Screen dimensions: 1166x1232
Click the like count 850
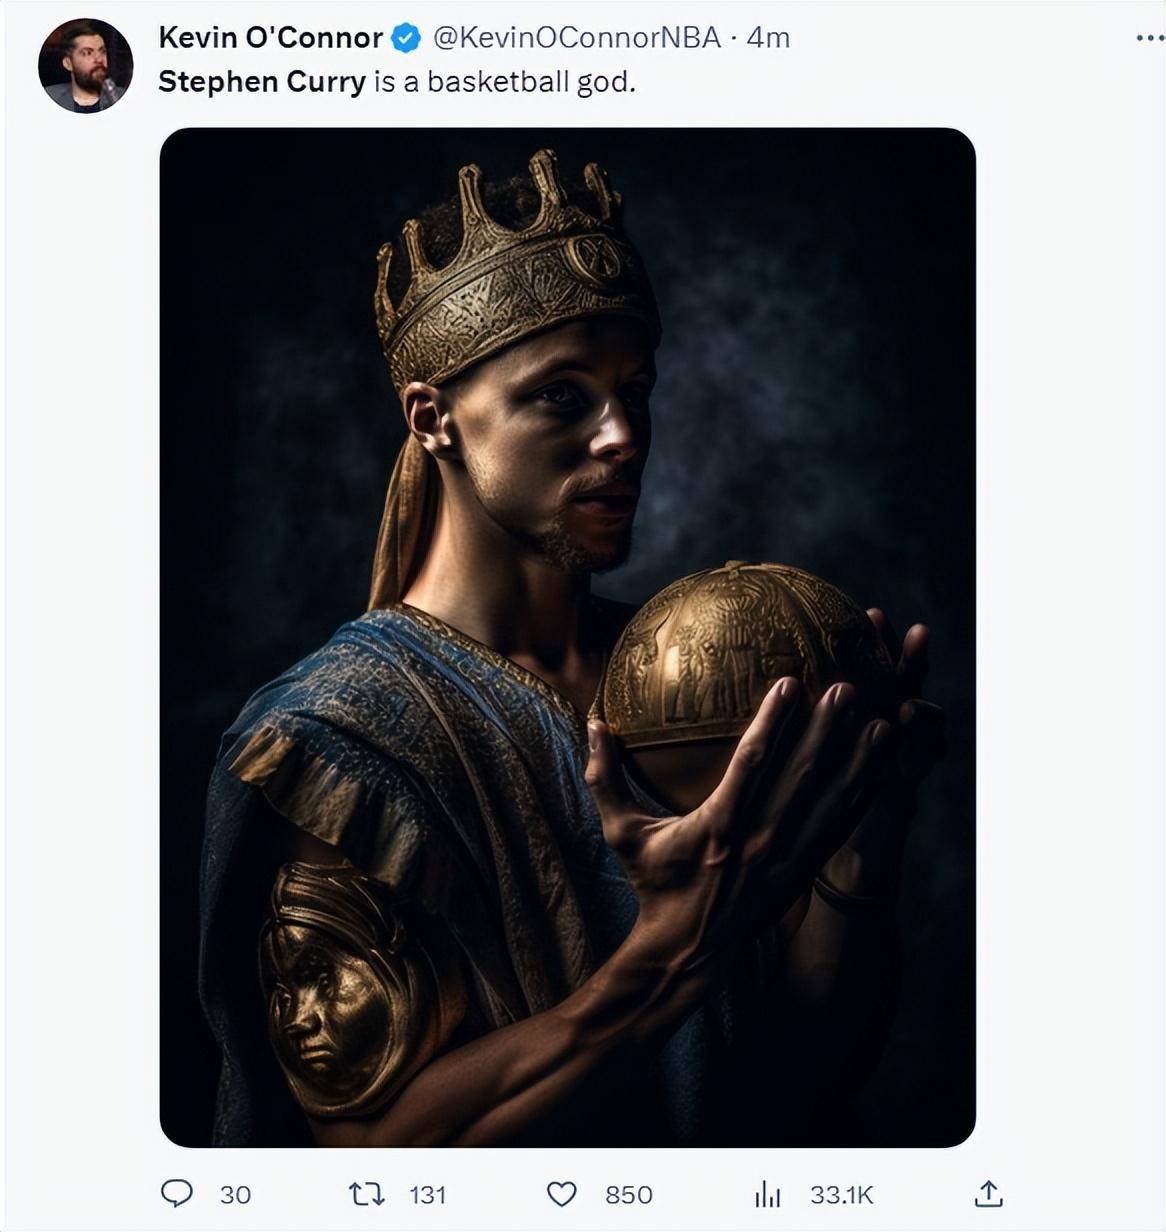click(628, 1195)
